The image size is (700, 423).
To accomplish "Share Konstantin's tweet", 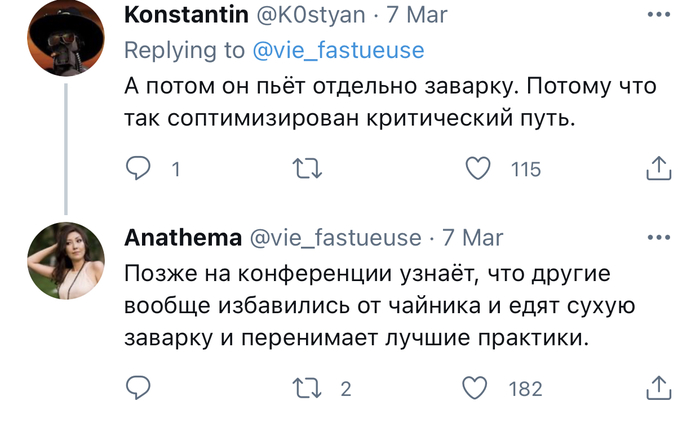I will tap(658, 169).
